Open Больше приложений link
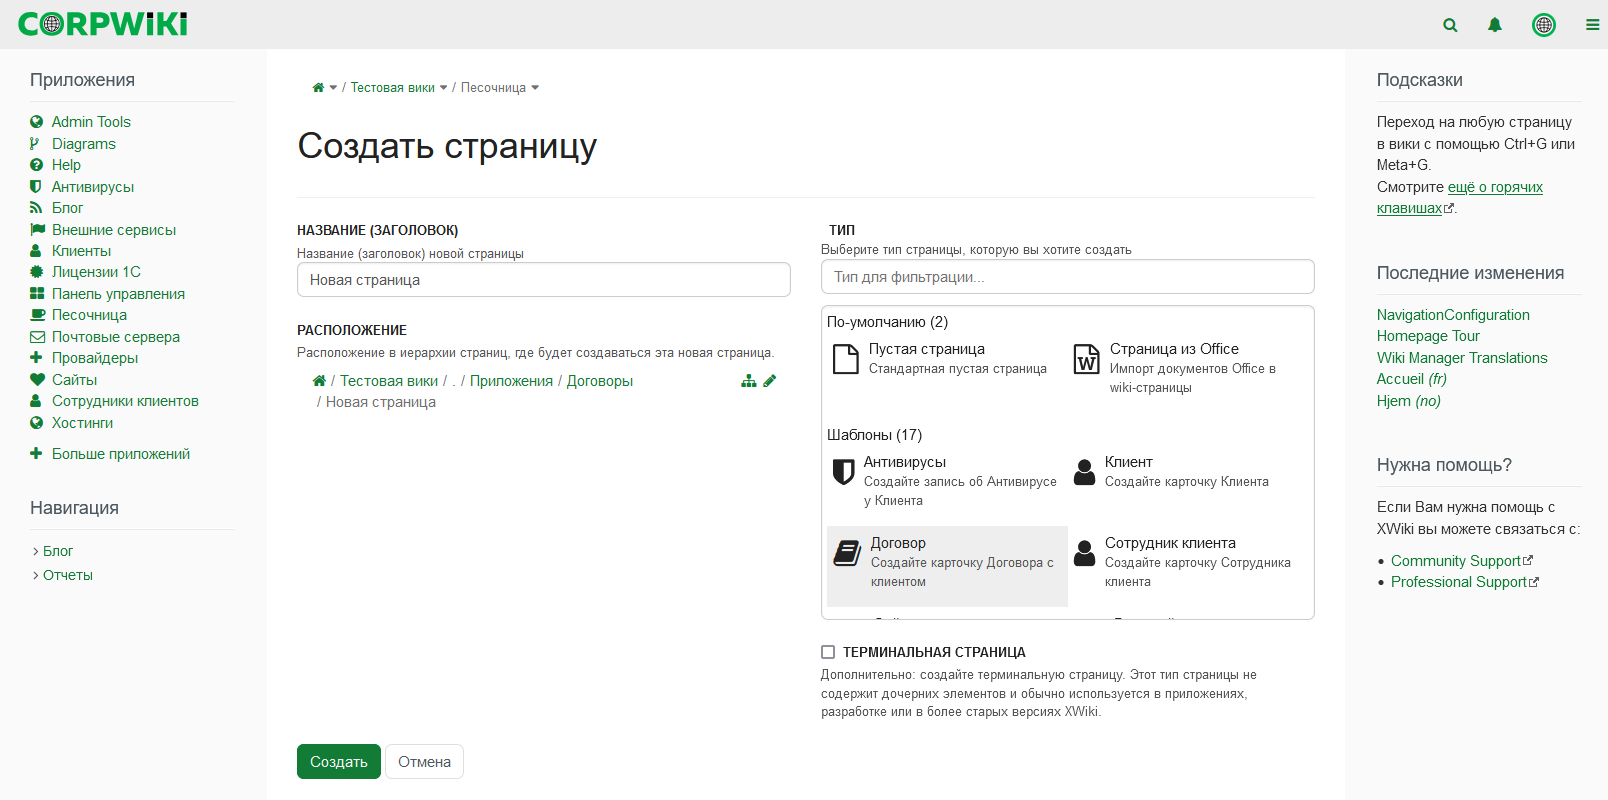Viewport: 1608px width, 800px height. click(x=121, y=454)
